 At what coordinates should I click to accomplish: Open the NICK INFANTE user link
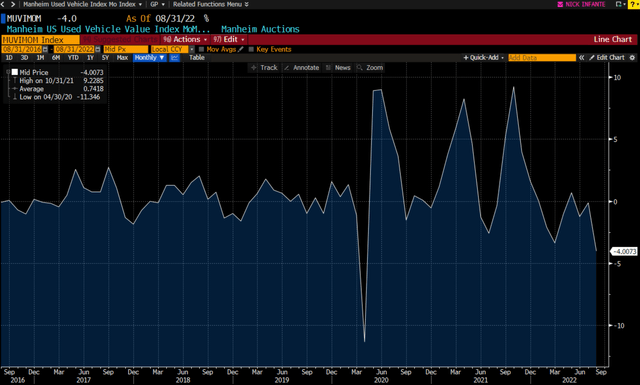click(585, 4)
